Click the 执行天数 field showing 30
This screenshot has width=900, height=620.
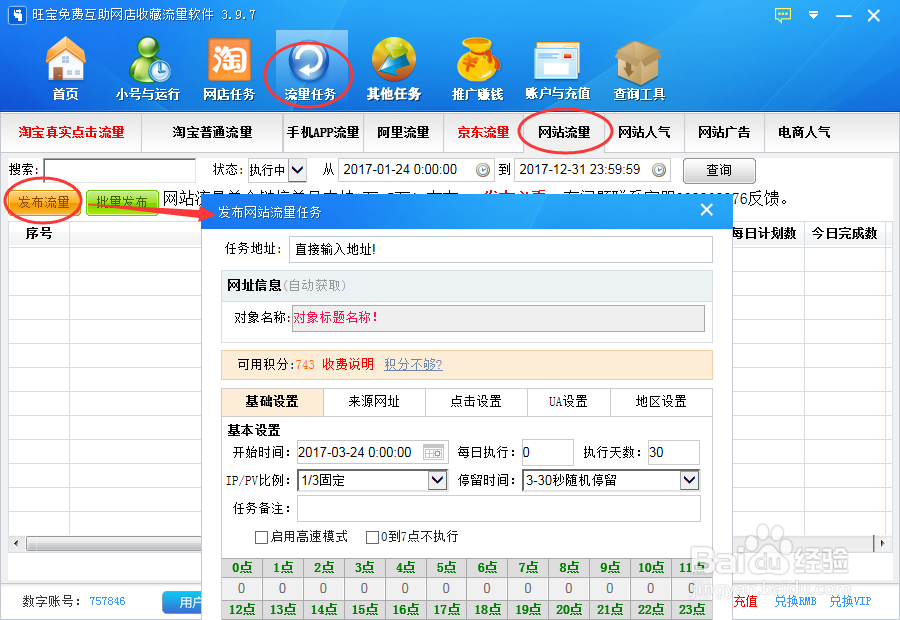(x=674, y=452)
